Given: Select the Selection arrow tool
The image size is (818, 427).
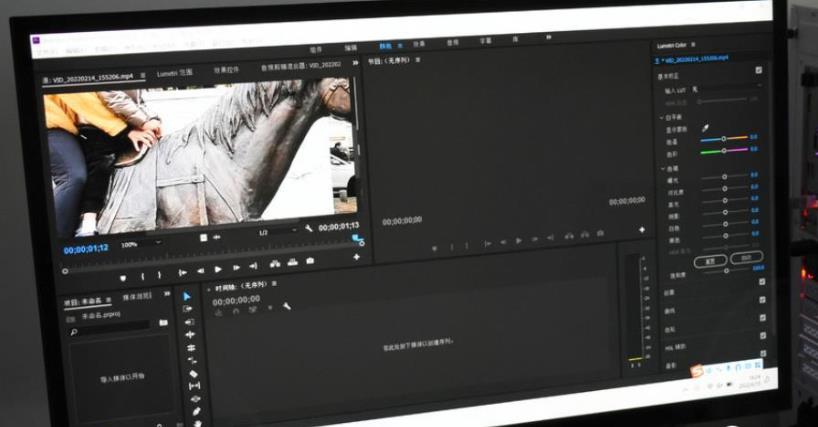Looking at the screenshot, I should (187, 296).
